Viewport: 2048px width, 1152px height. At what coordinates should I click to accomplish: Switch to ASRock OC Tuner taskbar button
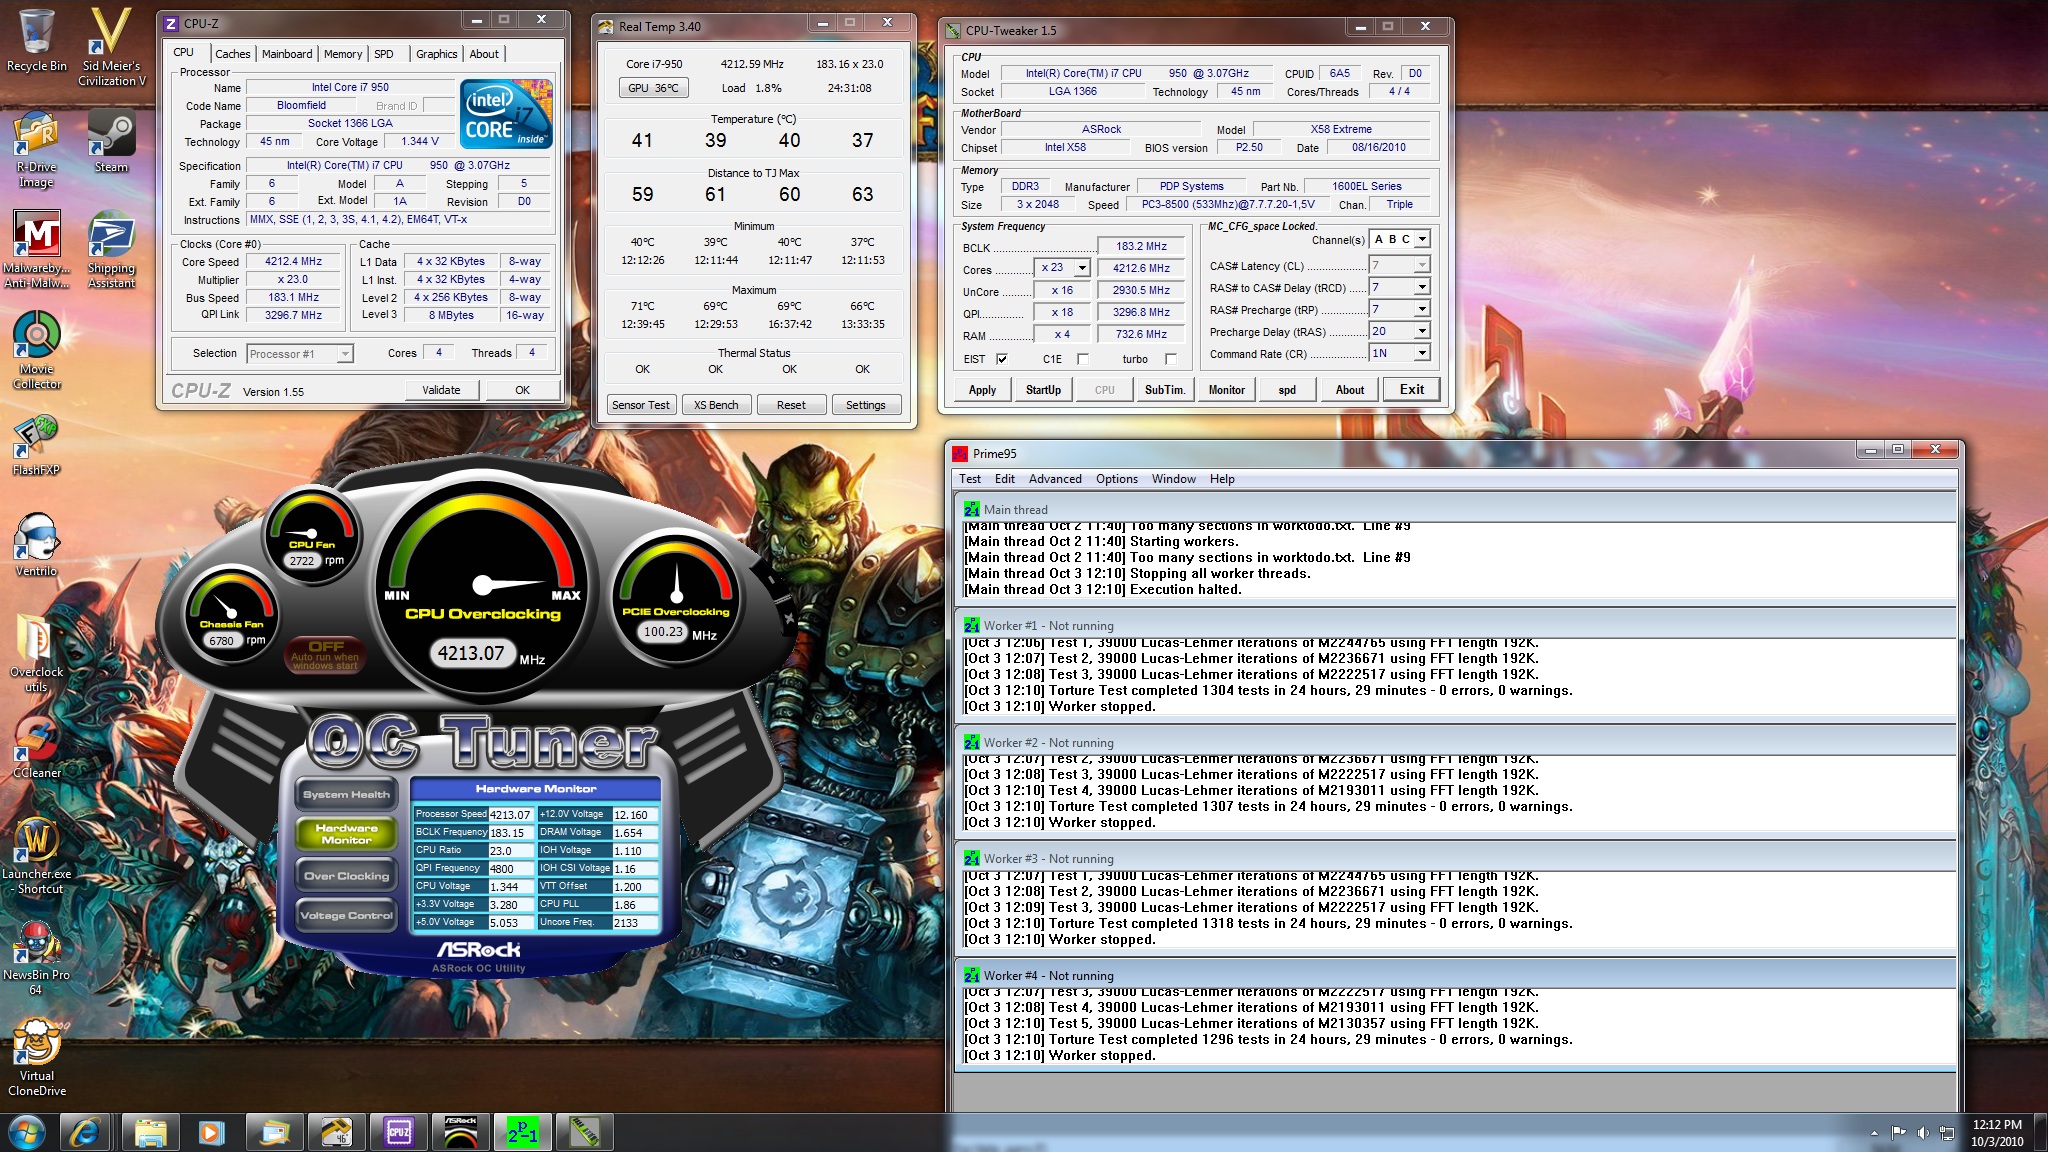click(460, 1132)
